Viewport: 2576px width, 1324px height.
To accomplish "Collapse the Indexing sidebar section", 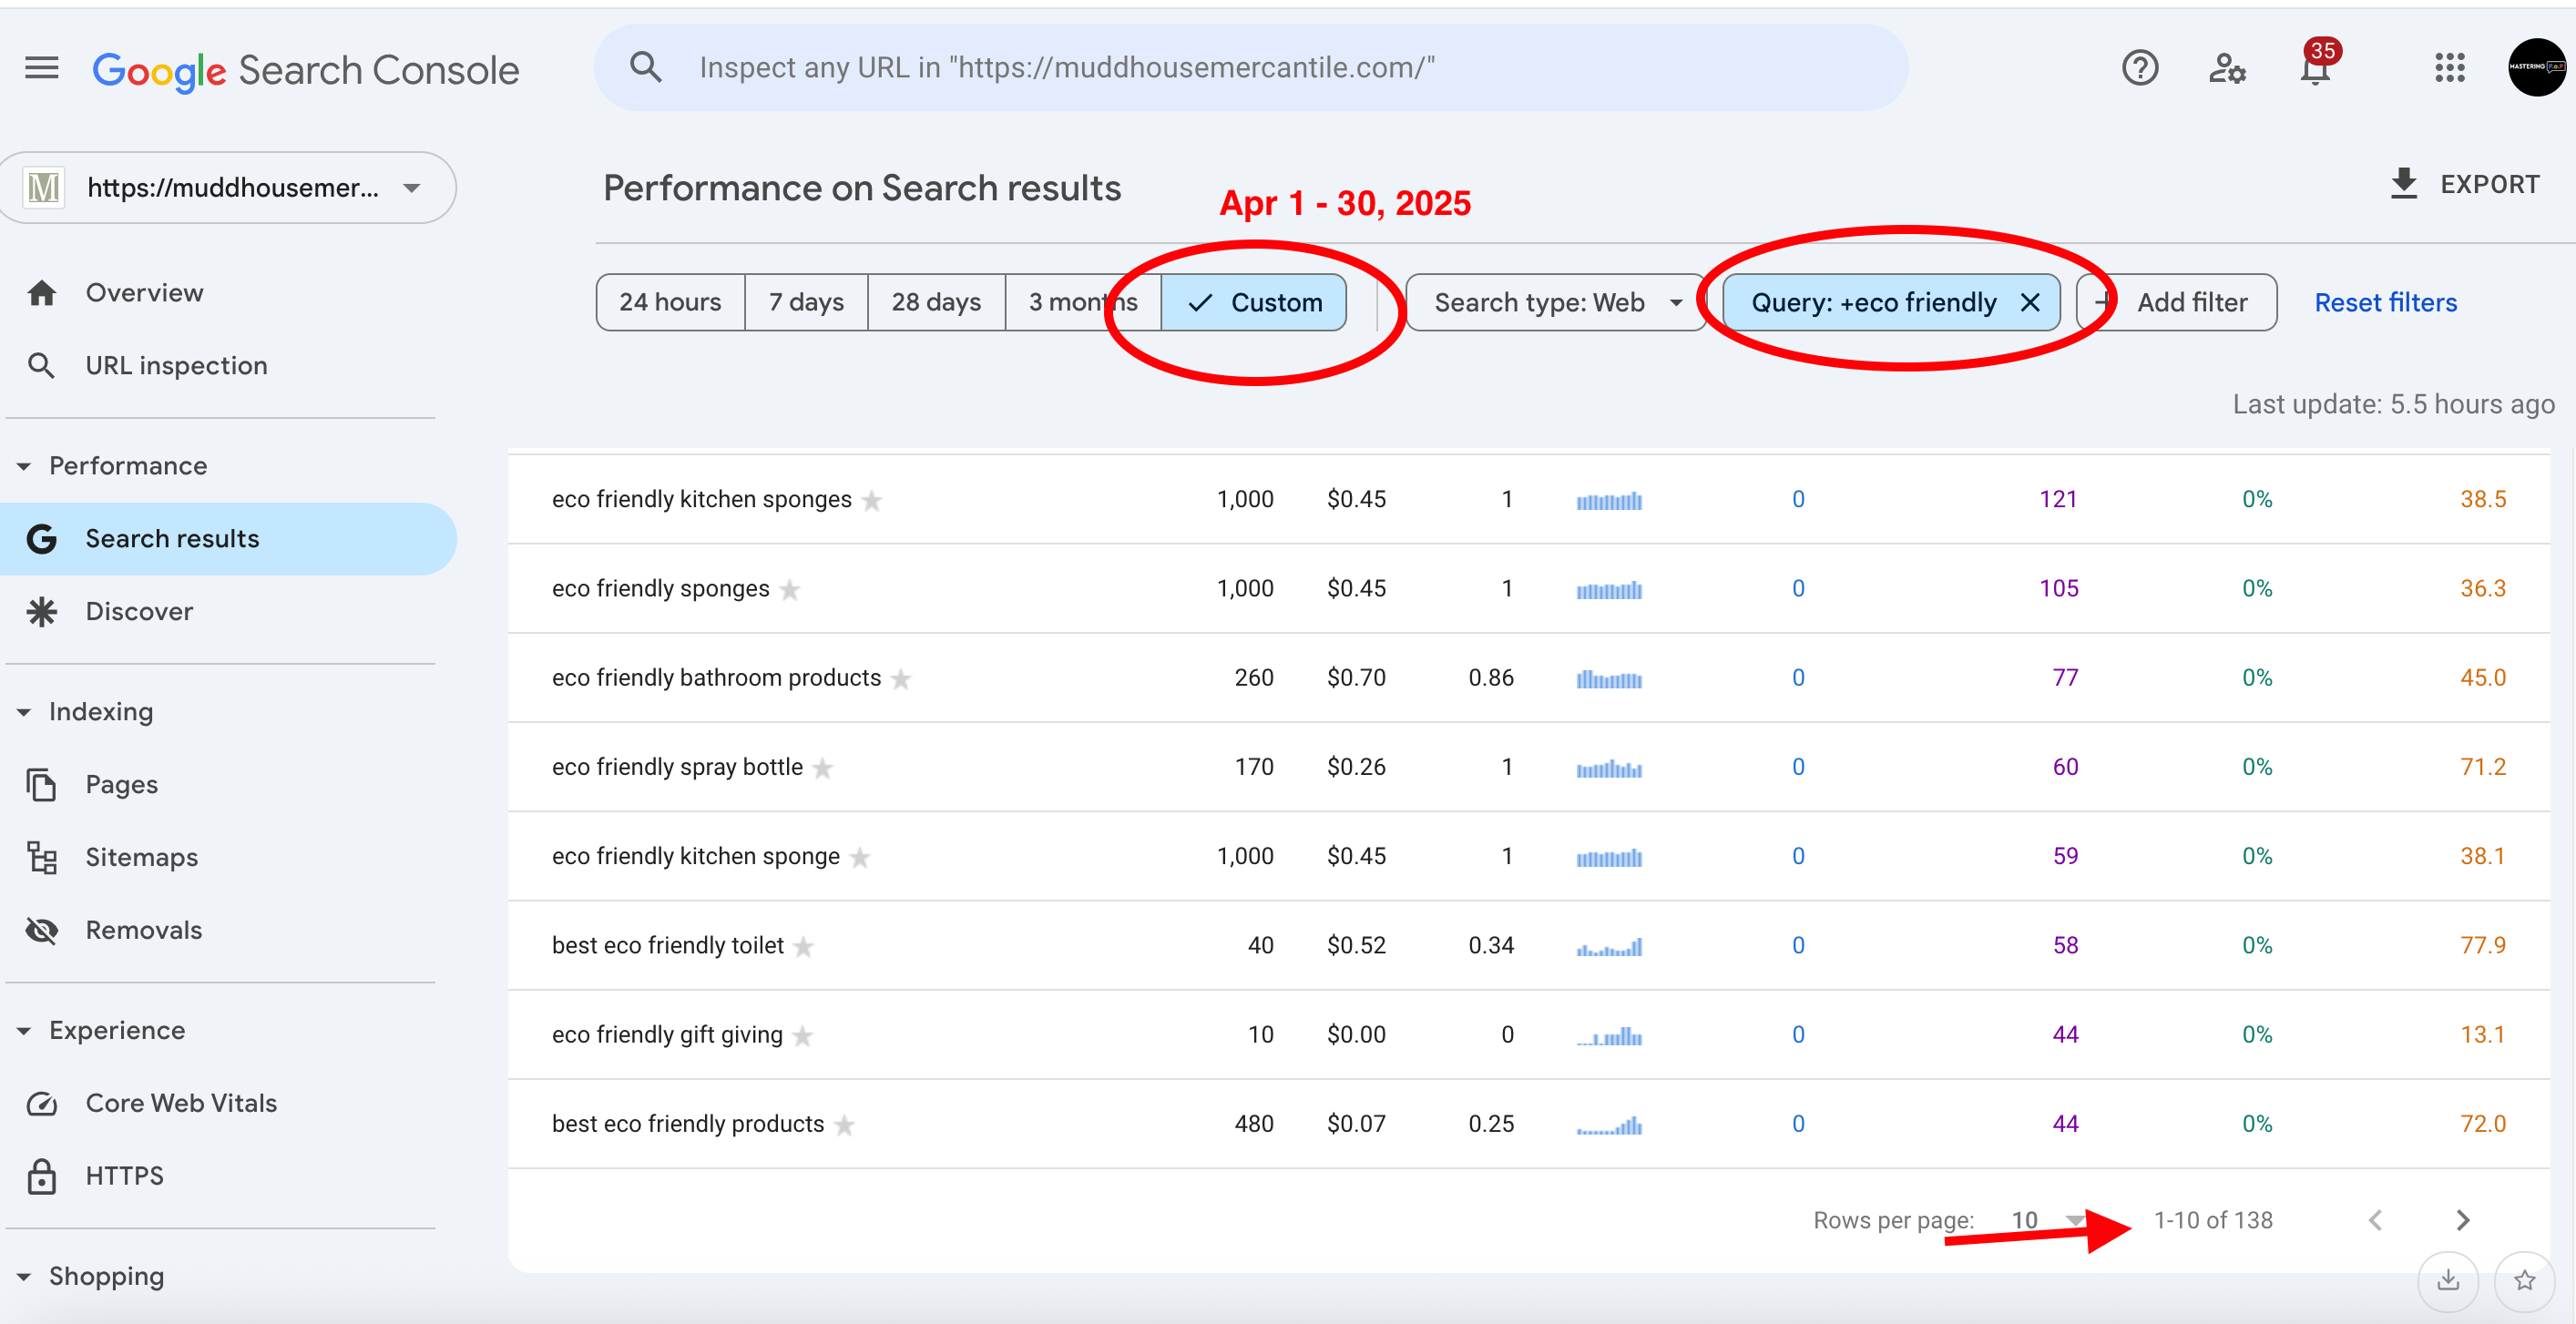I will coord(24,712).
